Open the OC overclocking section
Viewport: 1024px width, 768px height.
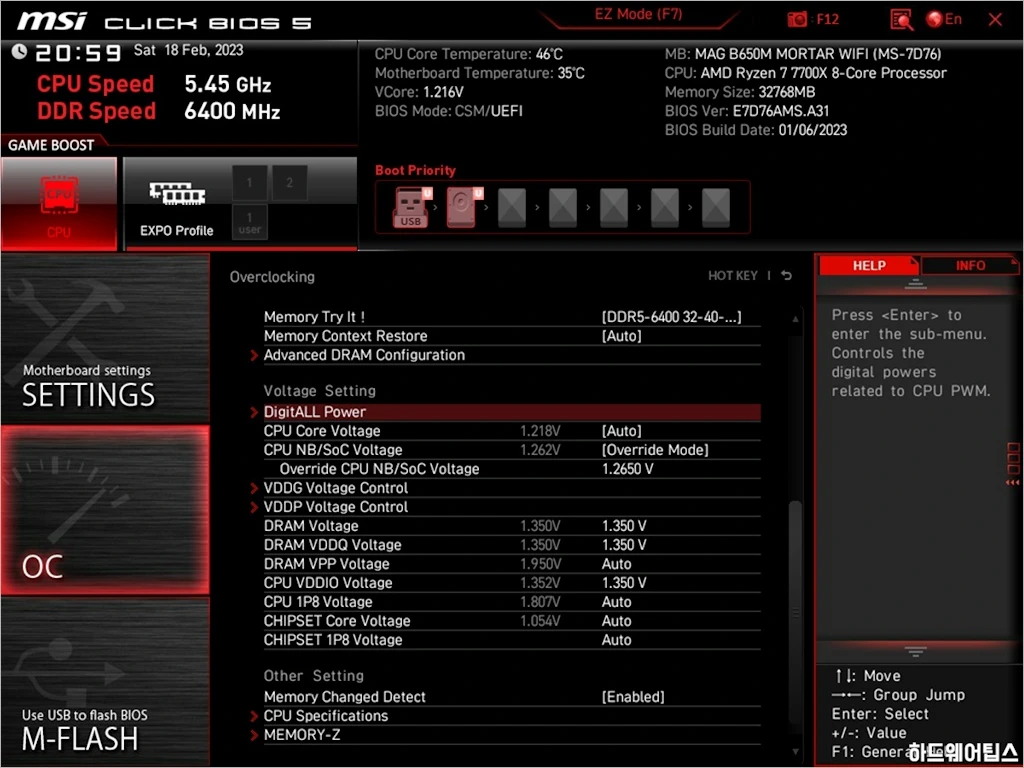click(105, 510)
